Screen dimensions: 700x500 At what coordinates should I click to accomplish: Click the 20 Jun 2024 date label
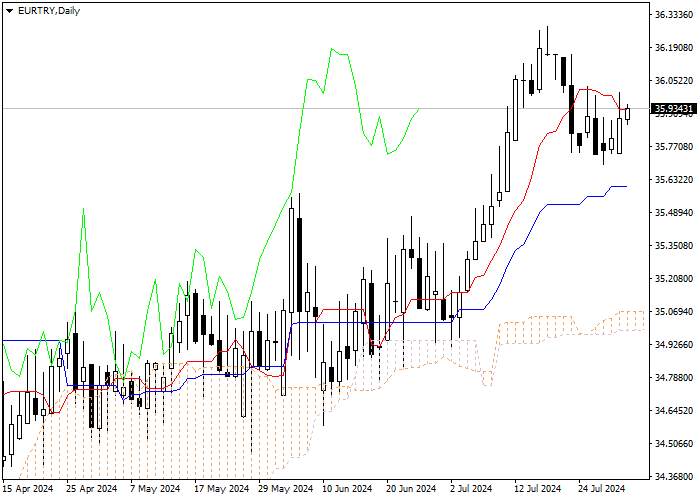(x=412, y=488)
